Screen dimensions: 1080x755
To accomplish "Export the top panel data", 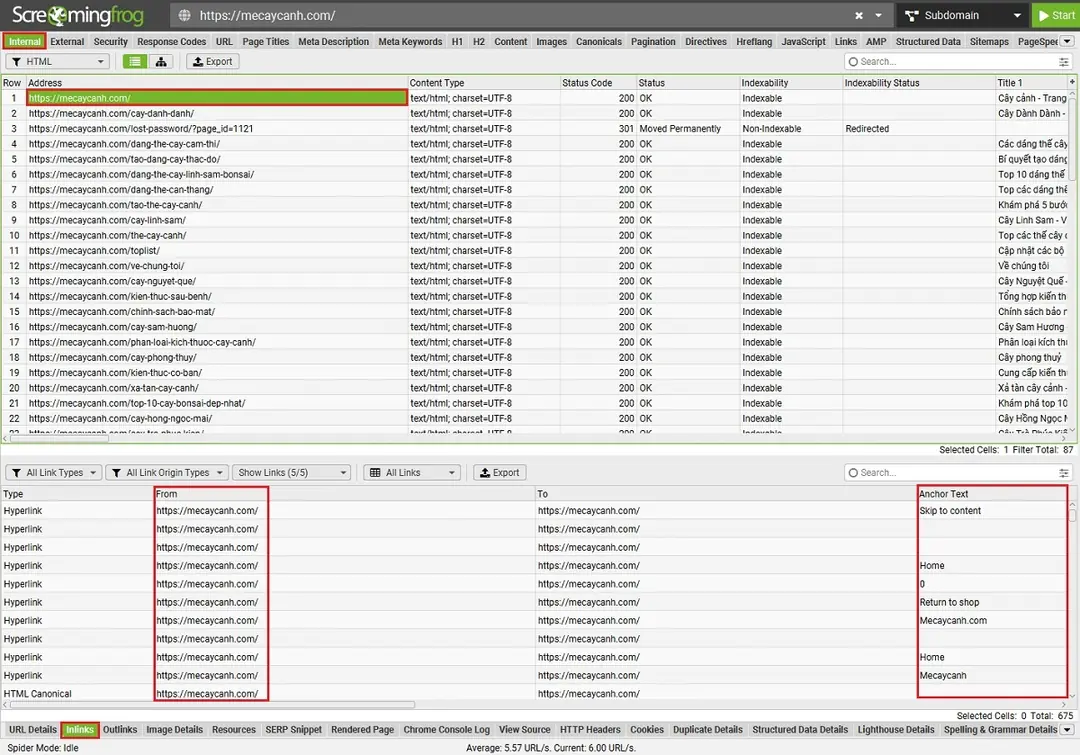I will coord(211,62).
